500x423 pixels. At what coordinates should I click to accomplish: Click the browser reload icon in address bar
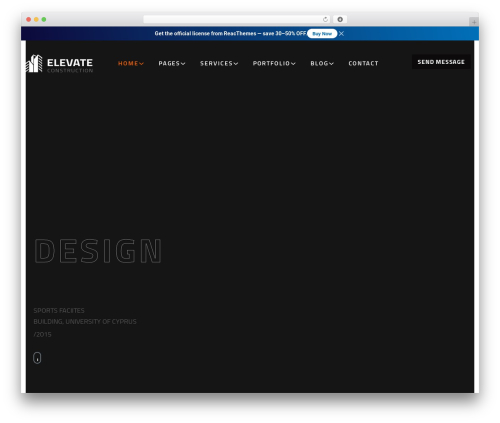click(x=325, y=19)
